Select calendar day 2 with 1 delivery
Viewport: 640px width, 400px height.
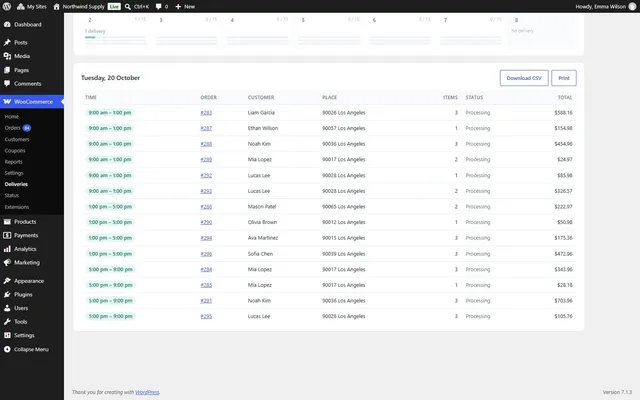coord(116,31)
